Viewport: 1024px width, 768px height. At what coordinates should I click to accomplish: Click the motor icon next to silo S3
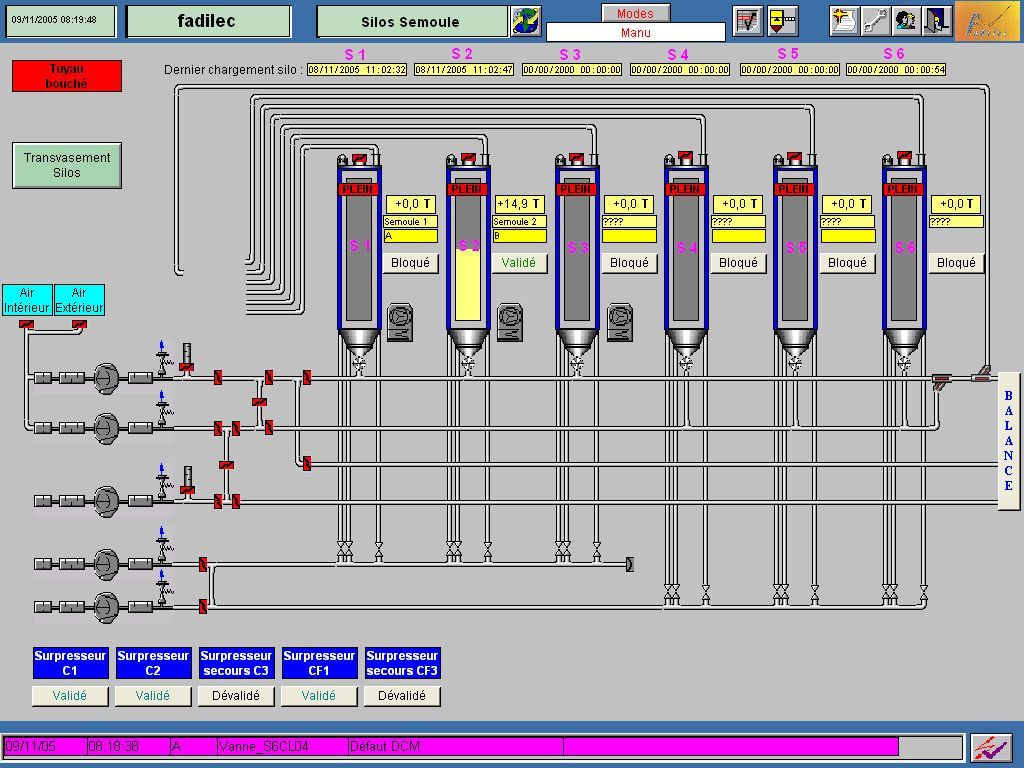click(x=620, y=321)
